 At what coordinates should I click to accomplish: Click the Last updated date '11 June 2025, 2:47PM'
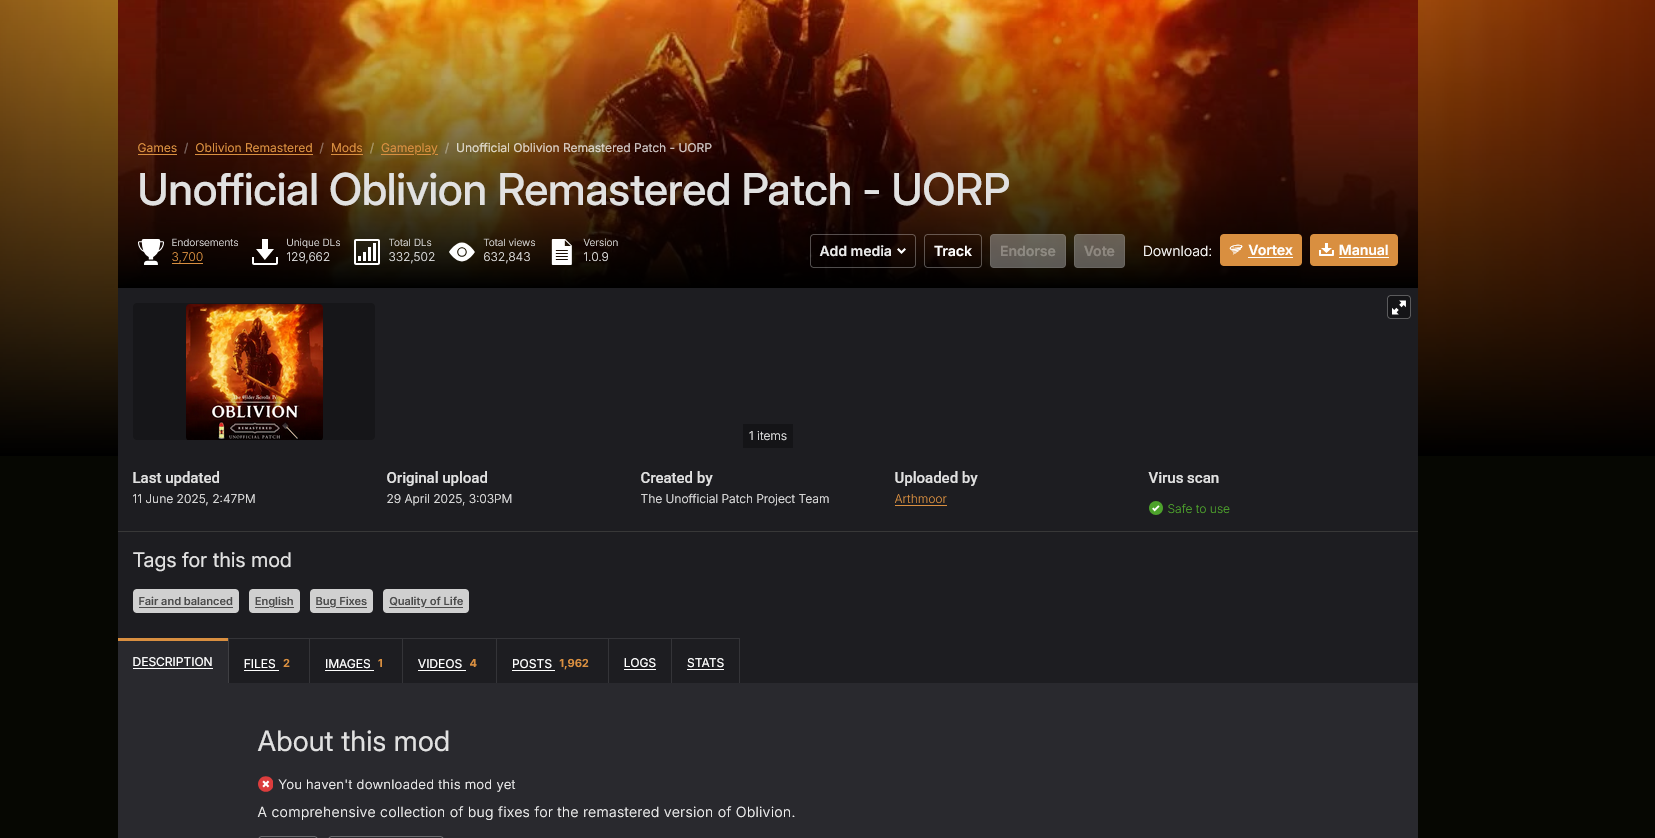[x=194, y=499]
